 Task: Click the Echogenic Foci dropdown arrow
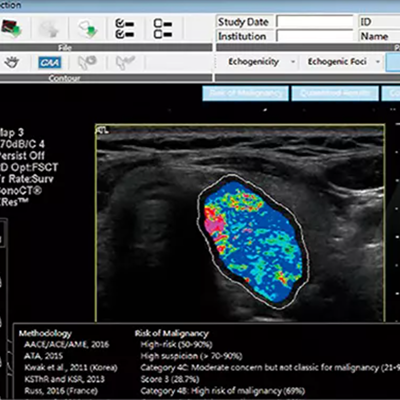(x=378, y=62)
